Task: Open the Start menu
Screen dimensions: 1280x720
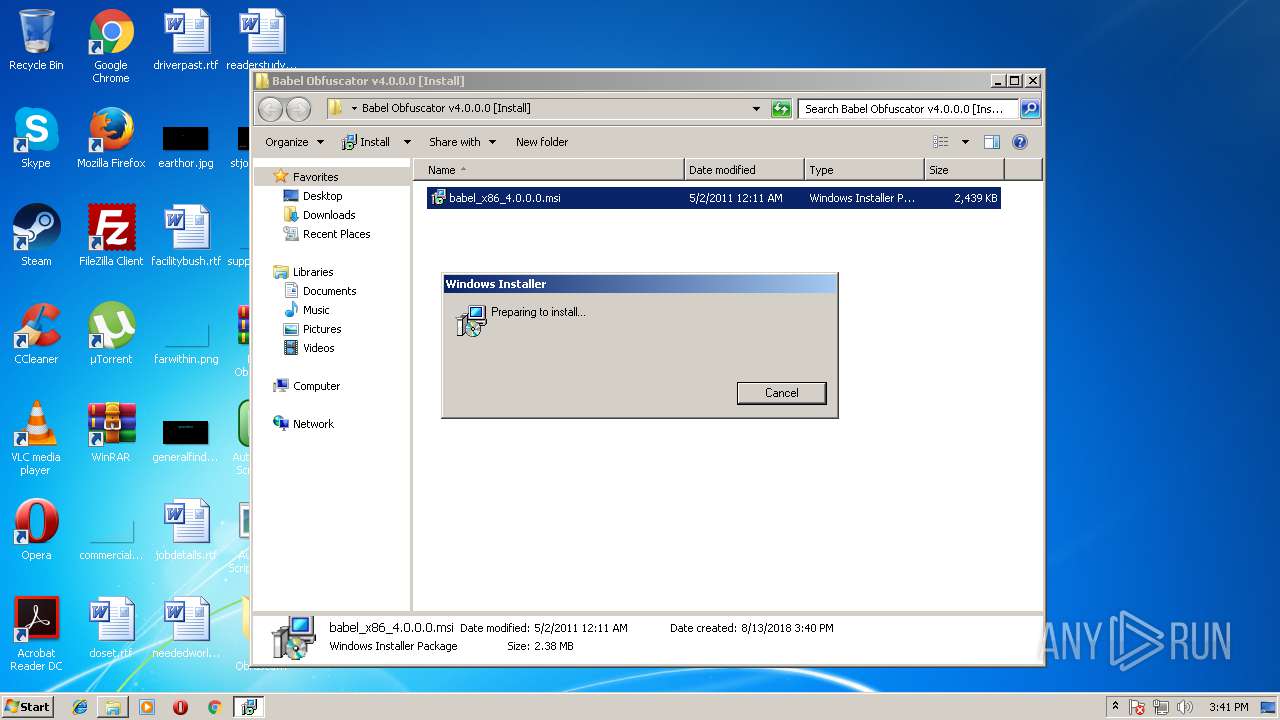Action: 27,707
